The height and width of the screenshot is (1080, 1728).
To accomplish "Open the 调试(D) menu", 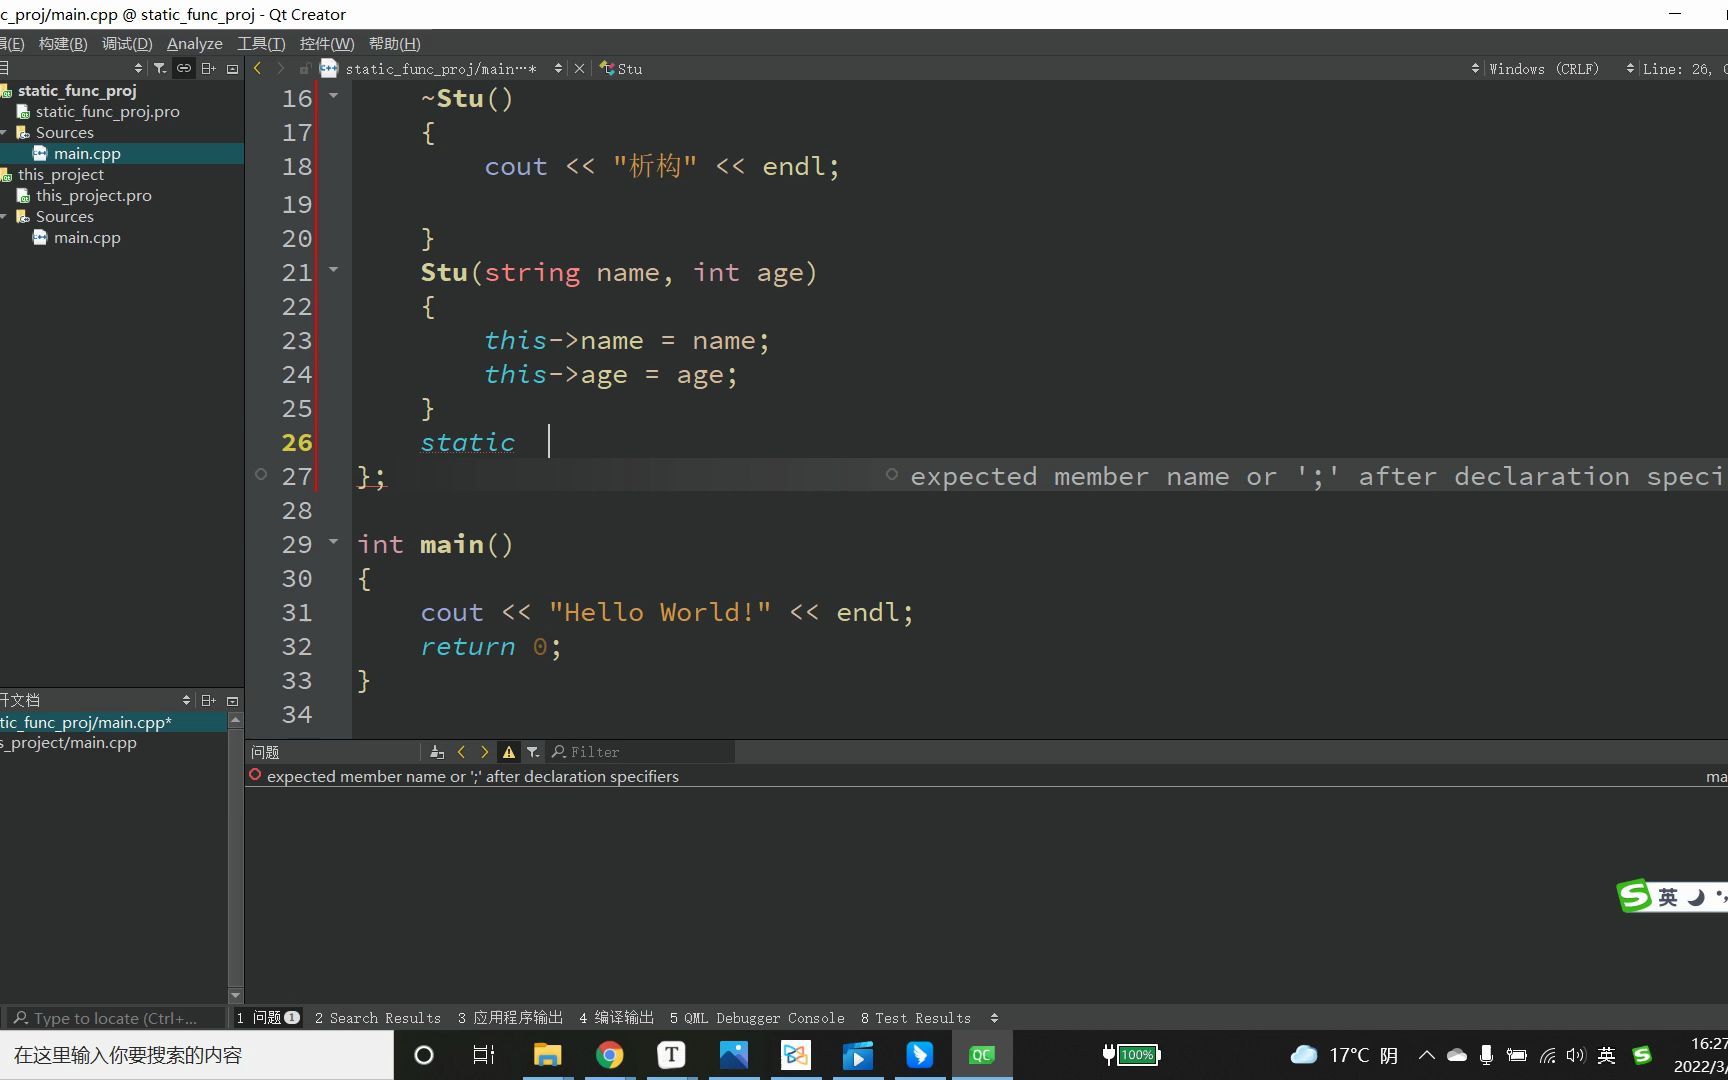I will coord(126,43).
